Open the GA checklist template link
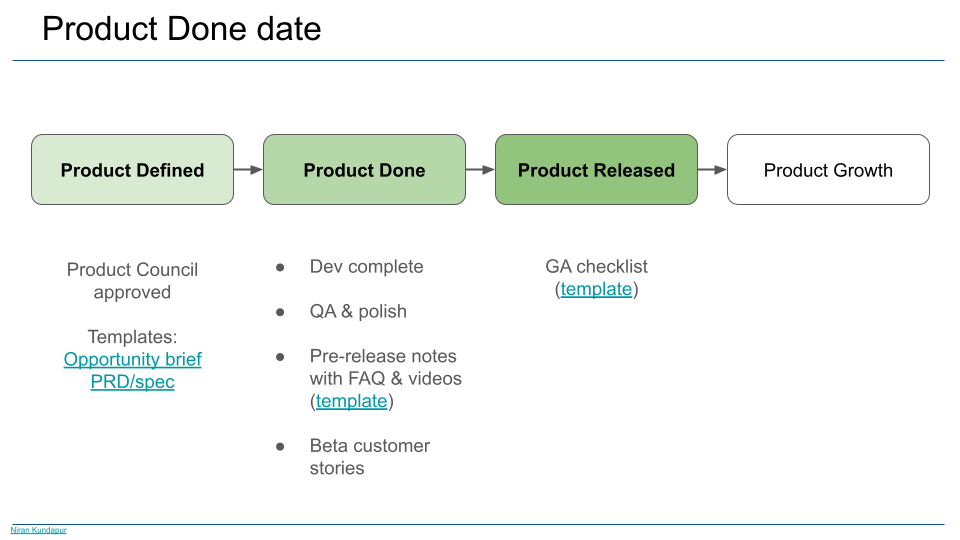The width and height of the screenshot is (960, 540). pos(596,289)
